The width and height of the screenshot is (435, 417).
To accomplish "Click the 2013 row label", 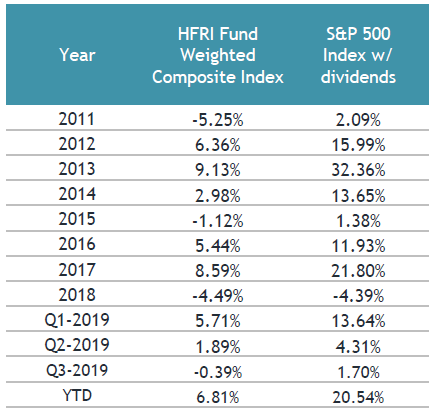I will 77,169.
